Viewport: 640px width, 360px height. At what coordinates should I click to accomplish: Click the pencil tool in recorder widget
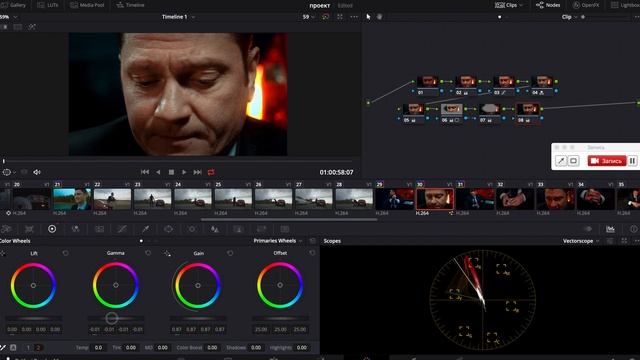(x=561, y=161)
